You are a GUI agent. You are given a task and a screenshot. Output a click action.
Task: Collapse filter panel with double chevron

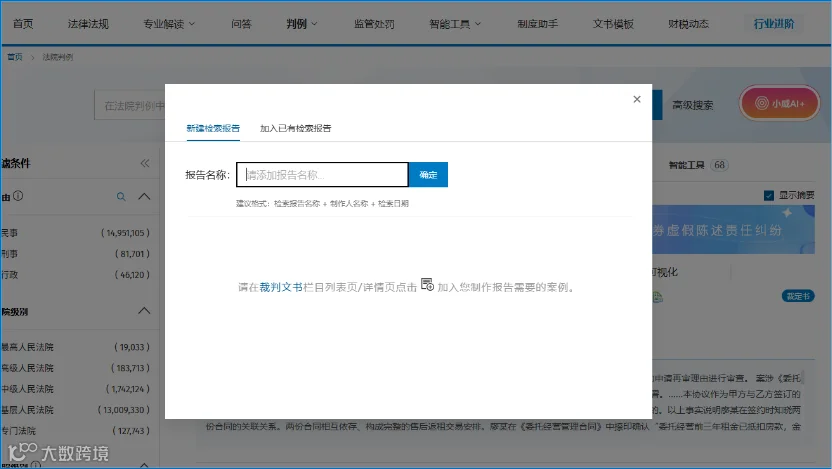click(145, 163)
